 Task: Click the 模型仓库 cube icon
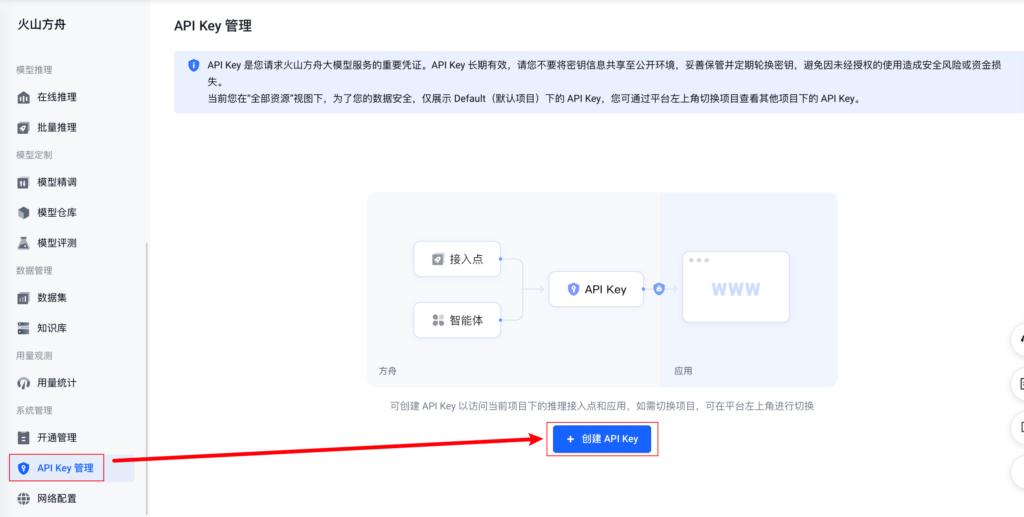pos(24,212)
